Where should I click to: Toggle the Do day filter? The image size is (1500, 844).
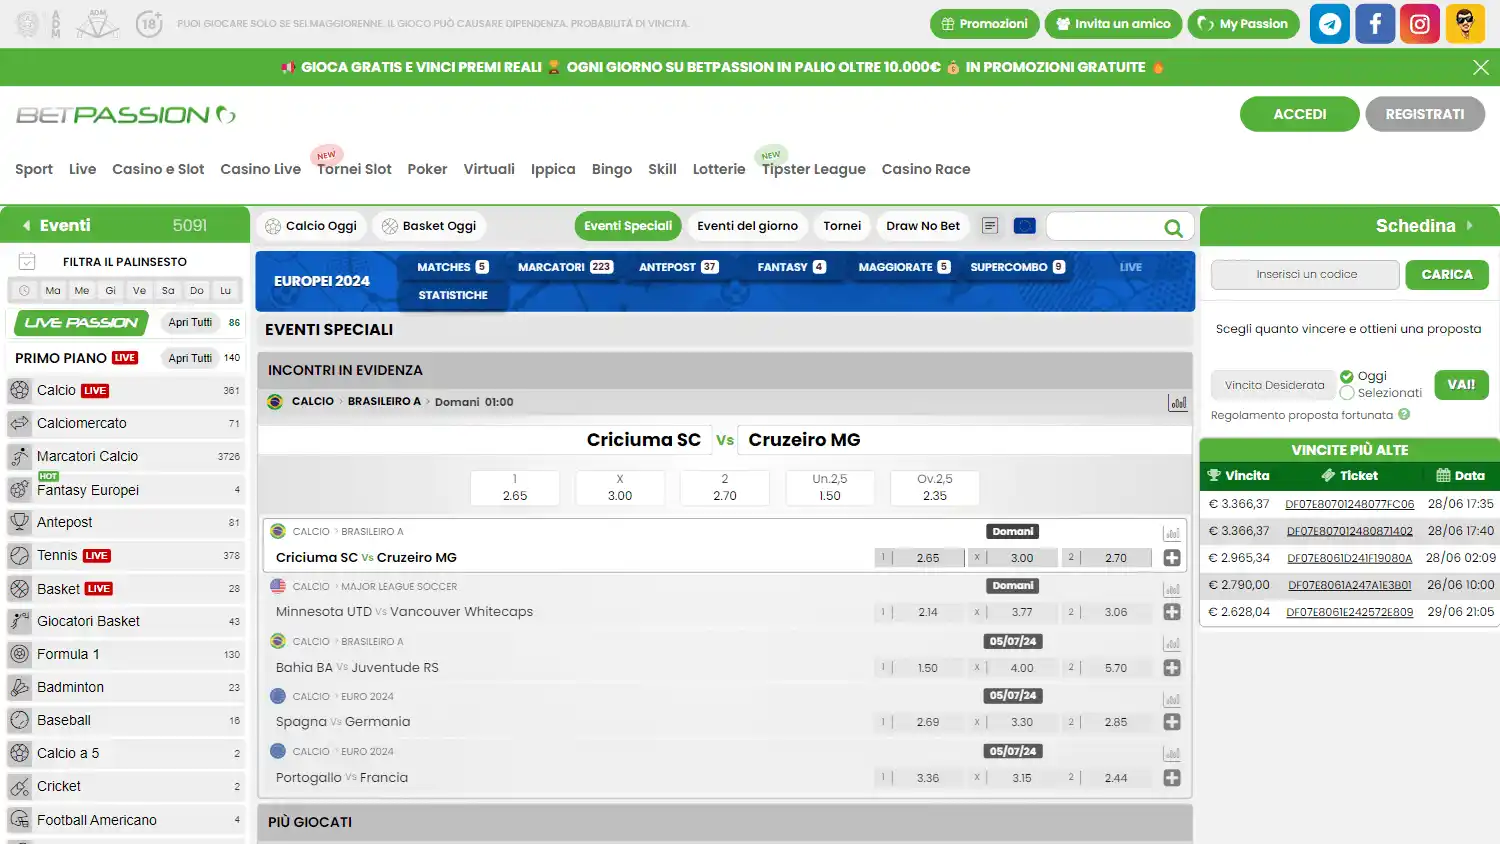tap(197, 291)
